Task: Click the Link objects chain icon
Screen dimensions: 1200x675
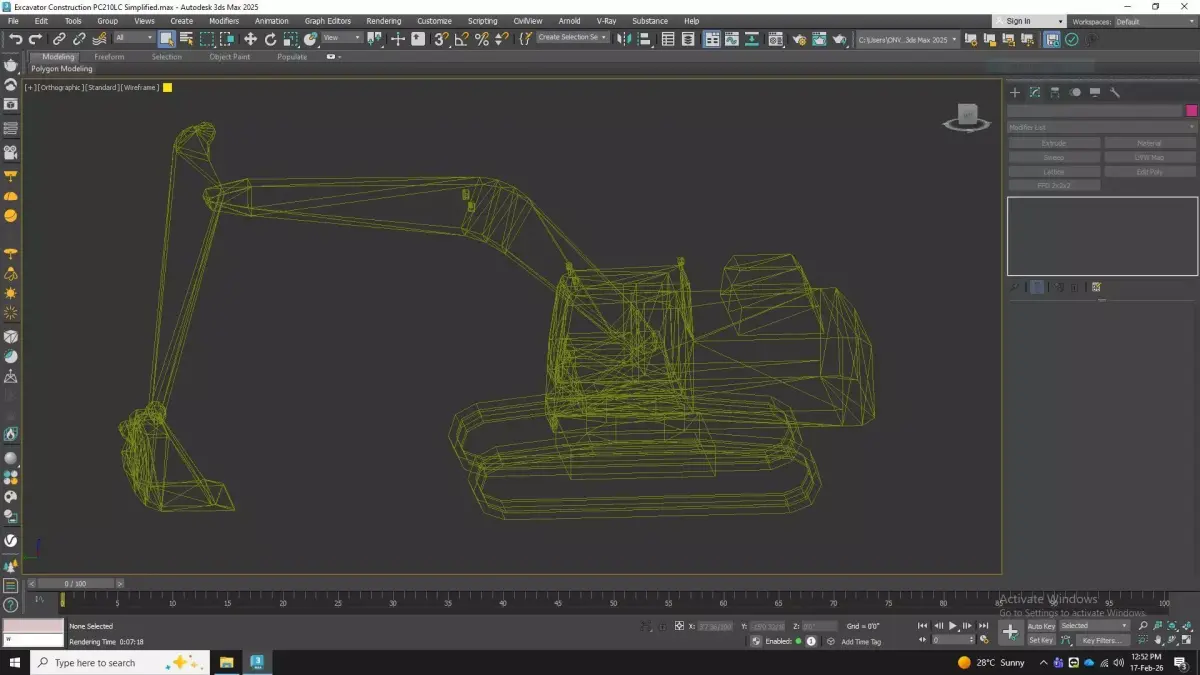Action: (59, 39)
